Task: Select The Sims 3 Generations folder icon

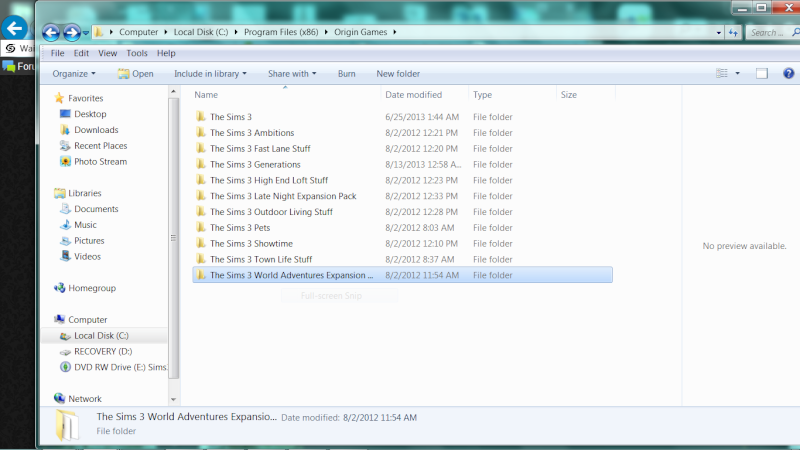Action: pyautogui.click(x=201, y=164)
